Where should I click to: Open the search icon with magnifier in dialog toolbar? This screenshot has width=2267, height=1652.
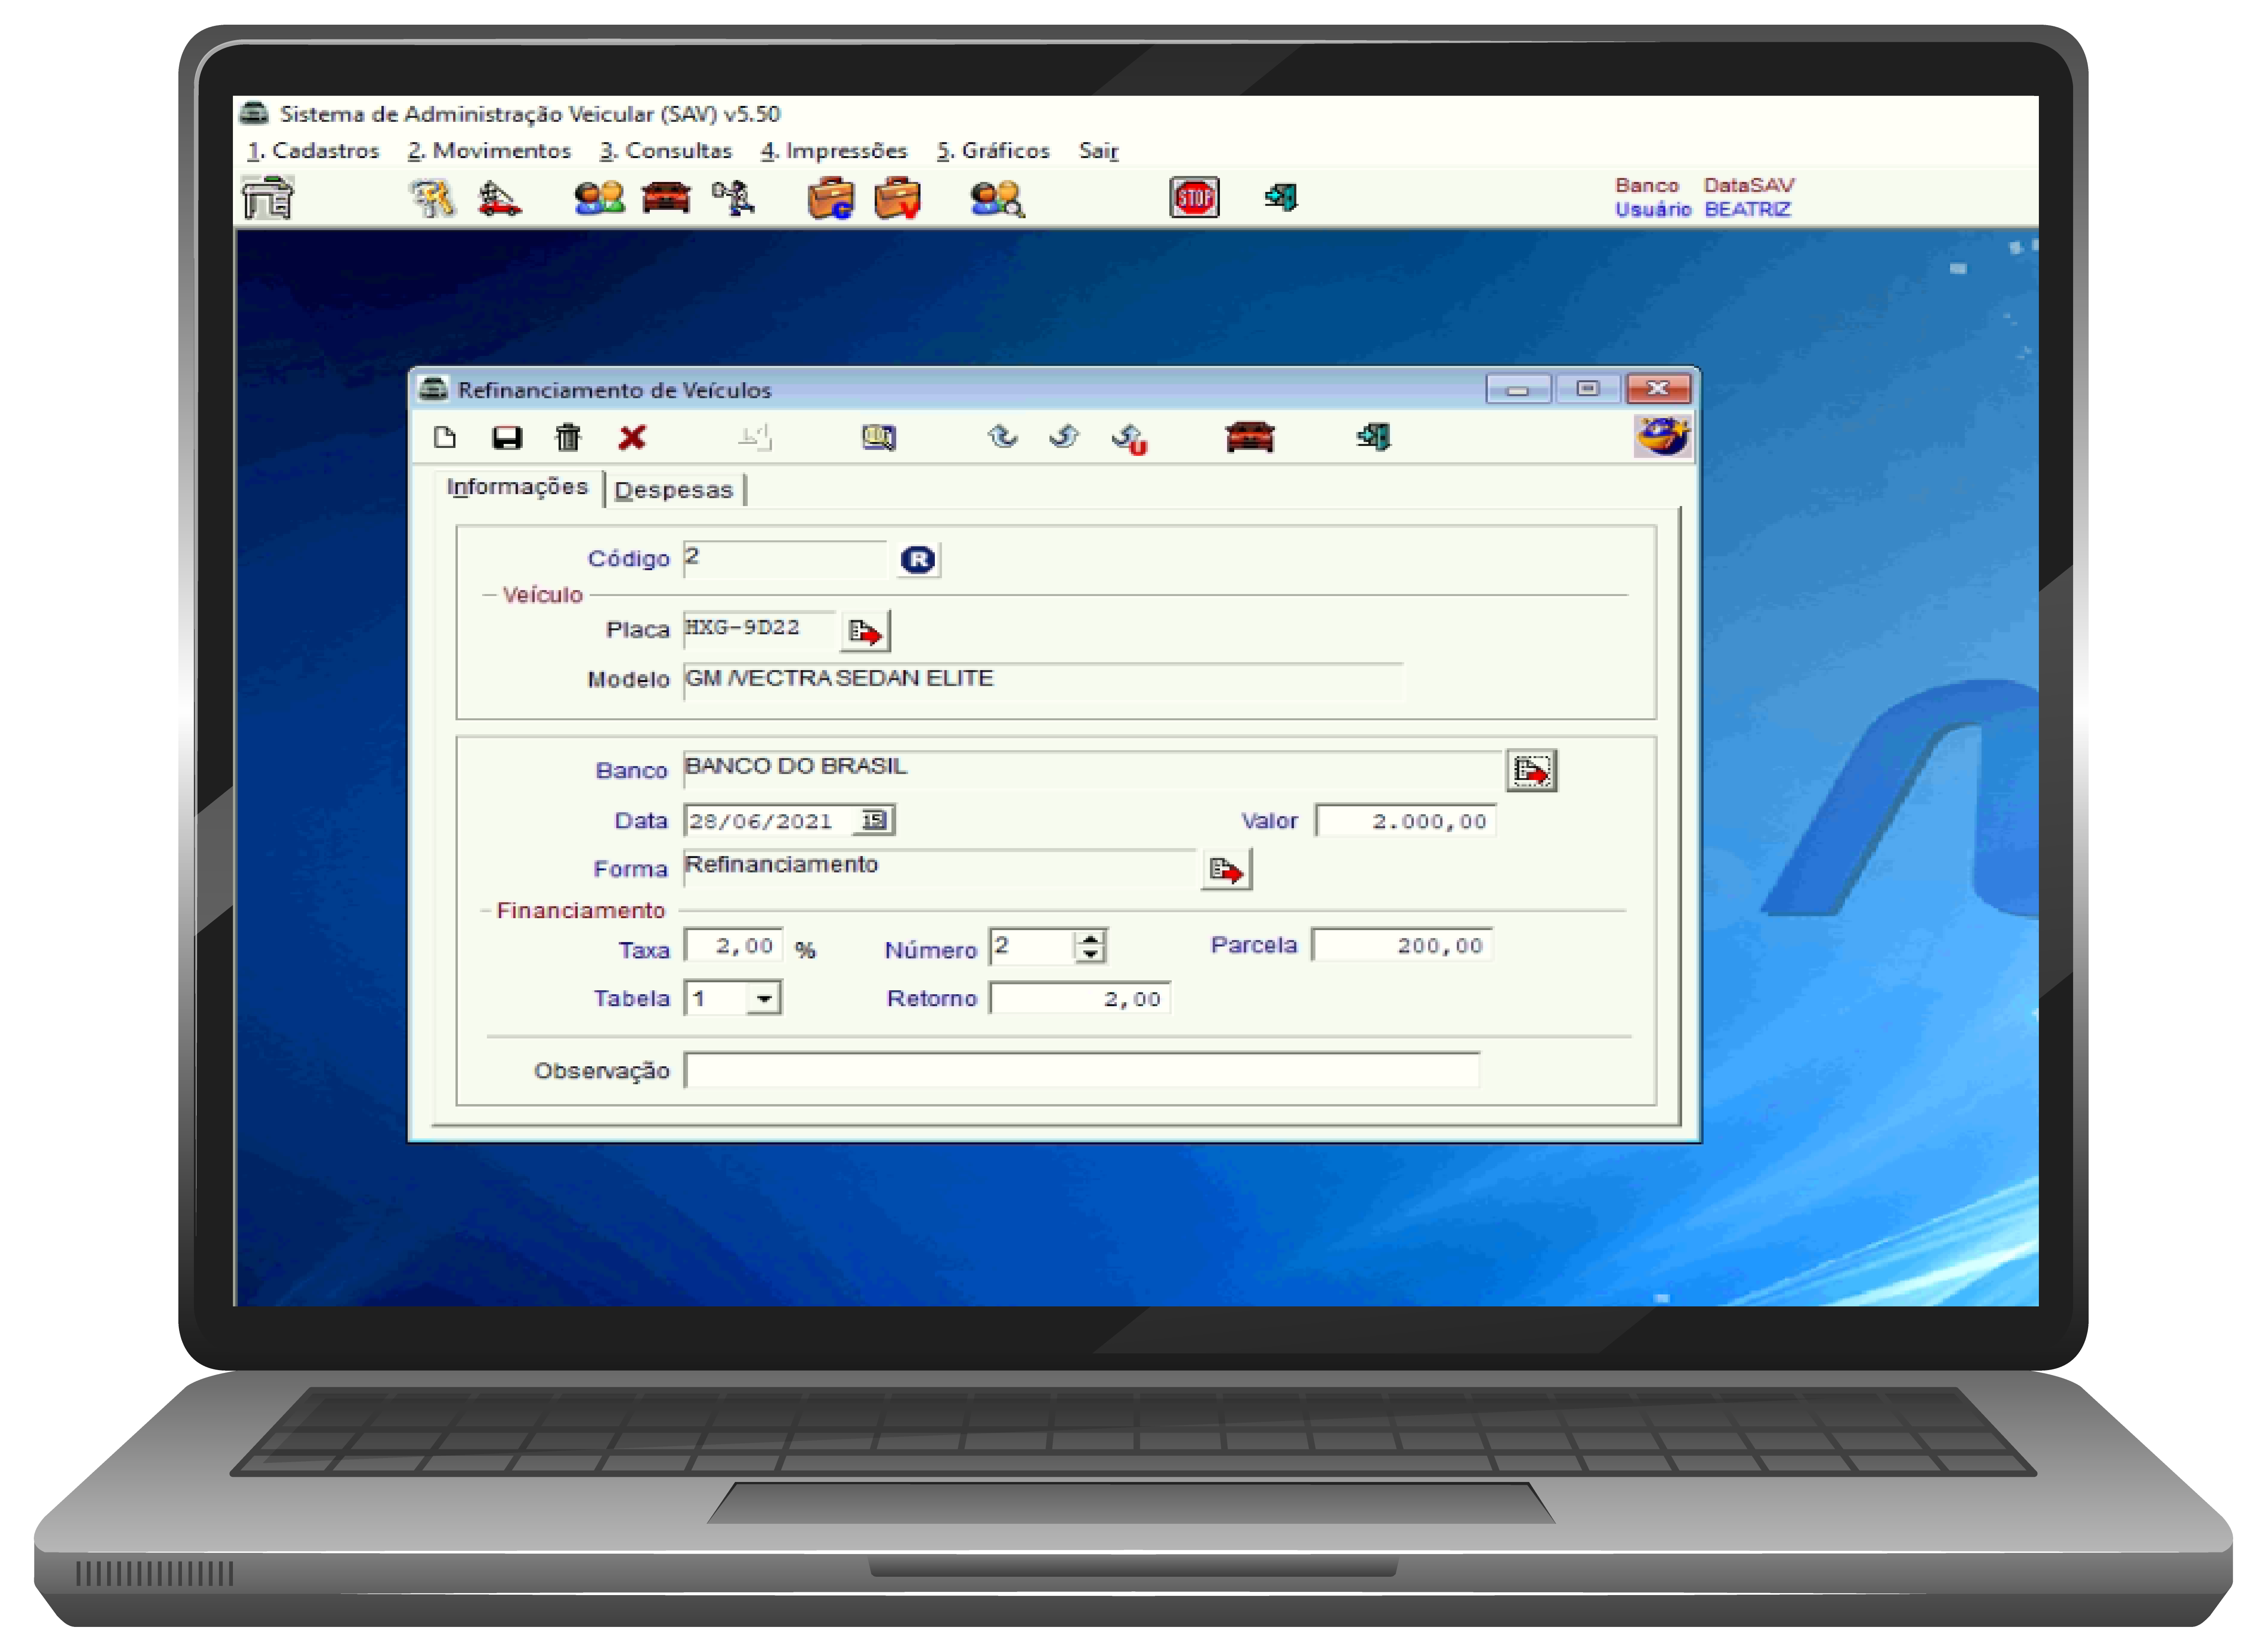click(879, 437)
